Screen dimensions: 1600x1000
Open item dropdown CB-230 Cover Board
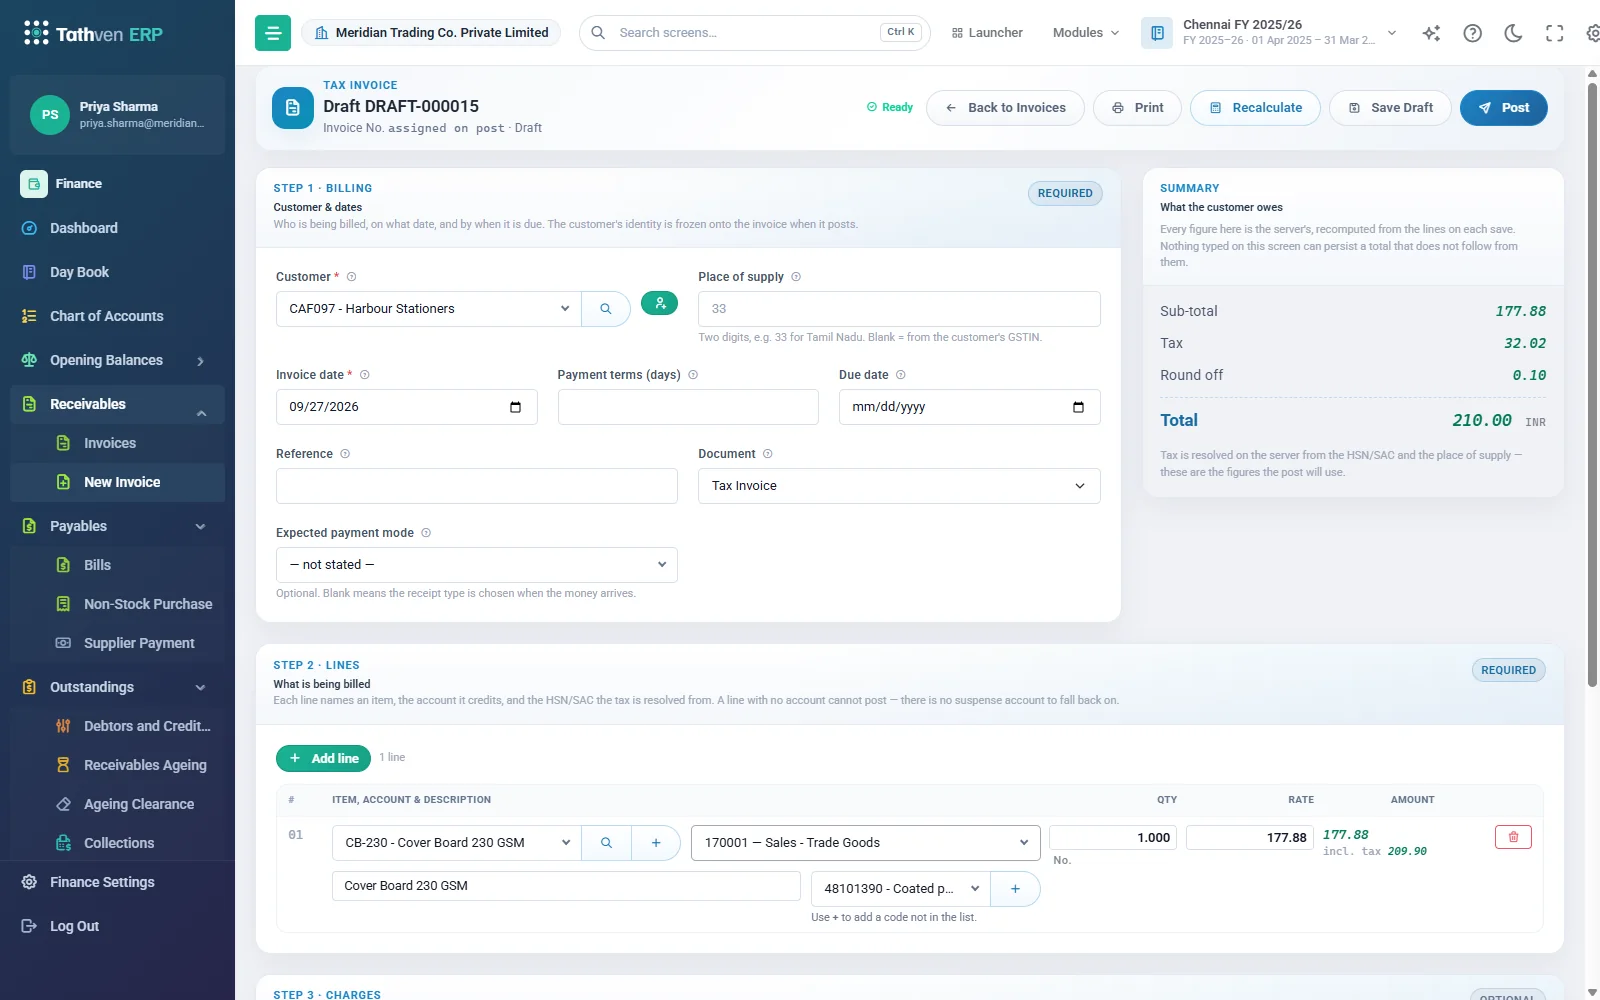[x=457, y=843]
